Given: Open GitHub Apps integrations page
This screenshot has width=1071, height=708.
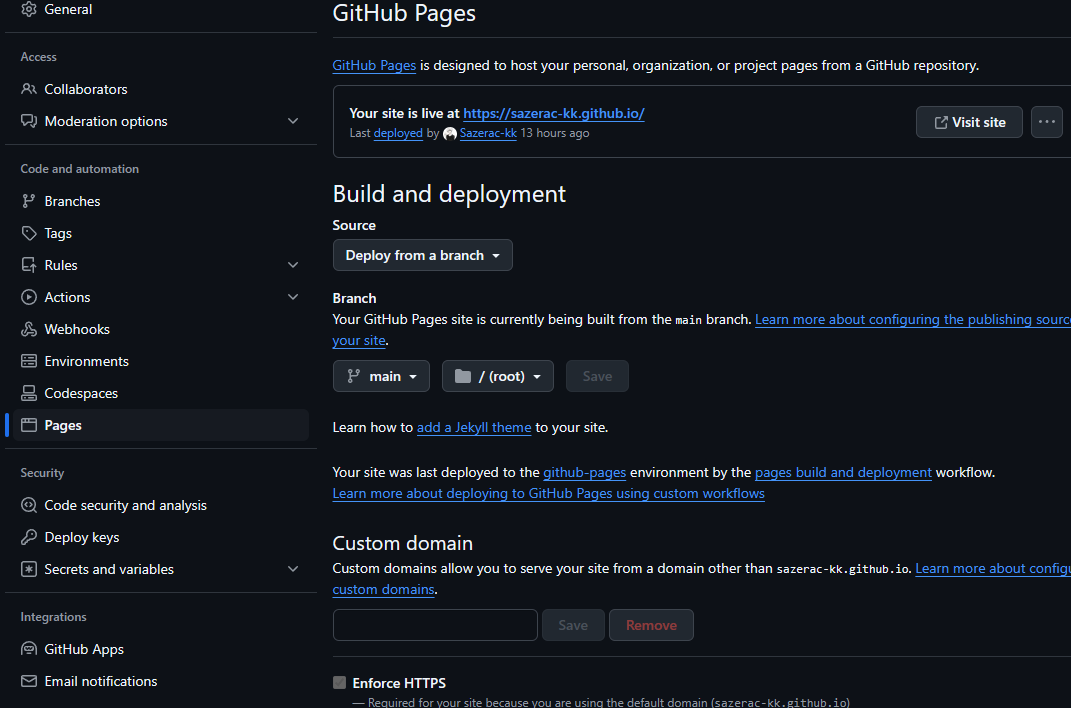Looking at the screenshot, I should coord(161,649).
